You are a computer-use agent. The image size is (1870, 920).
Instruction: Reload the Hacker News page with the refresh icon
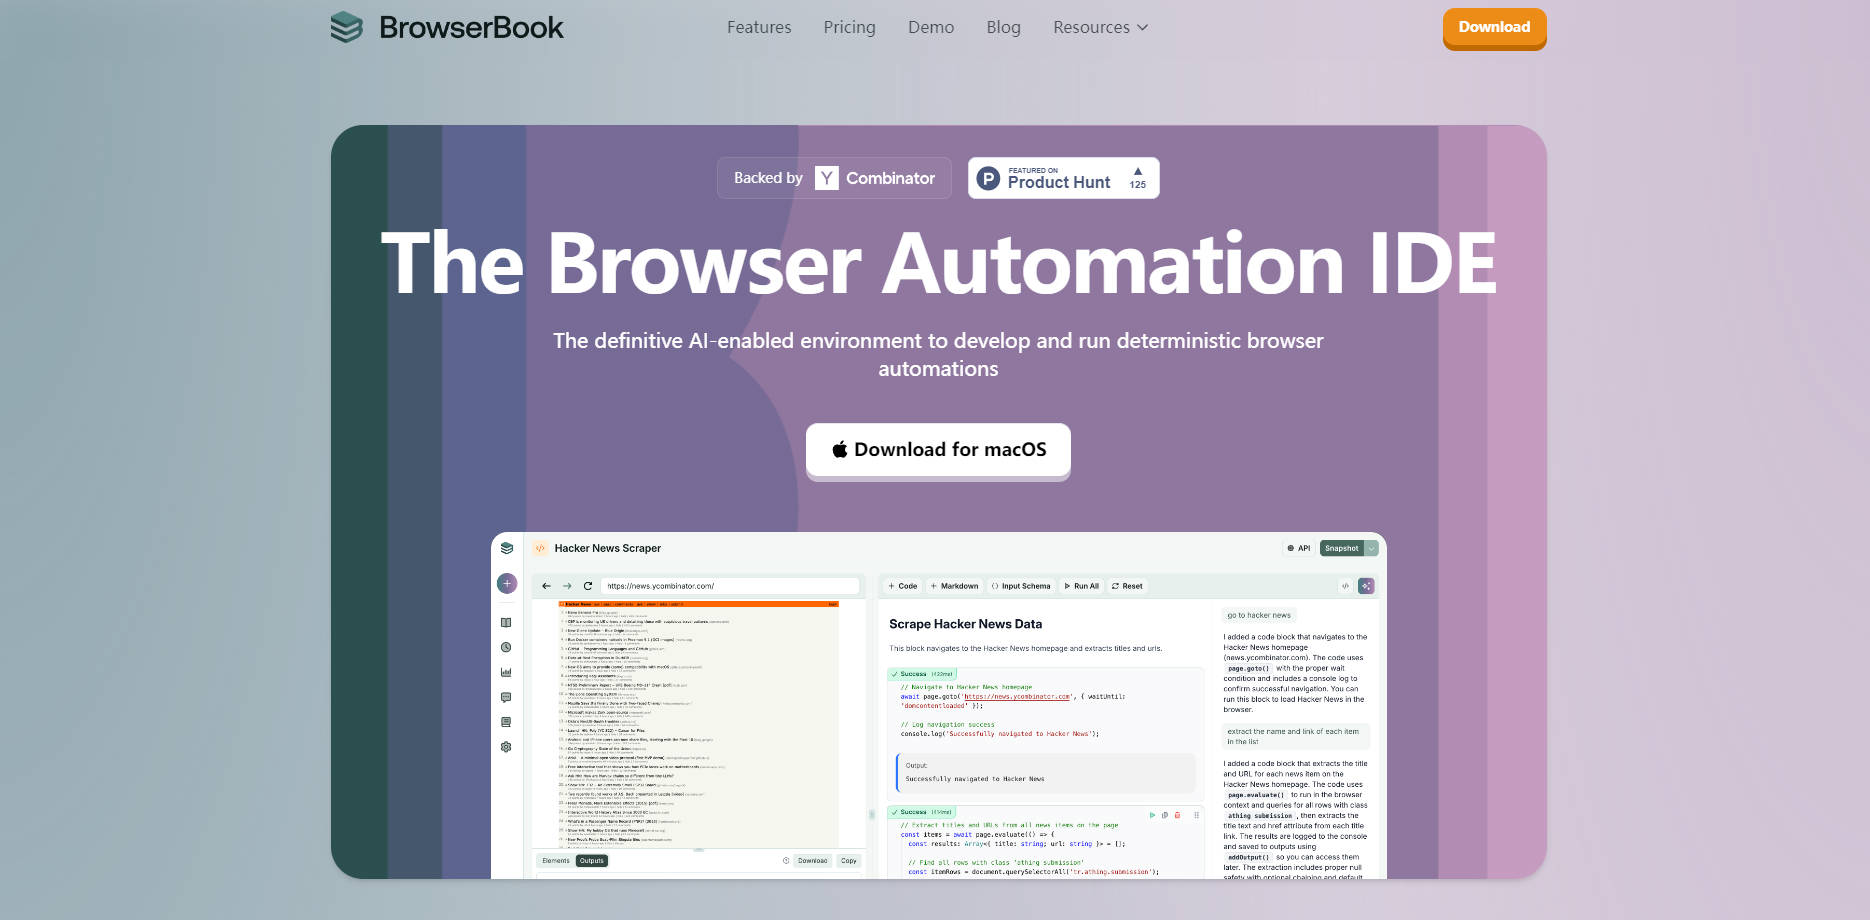point(587,585)
